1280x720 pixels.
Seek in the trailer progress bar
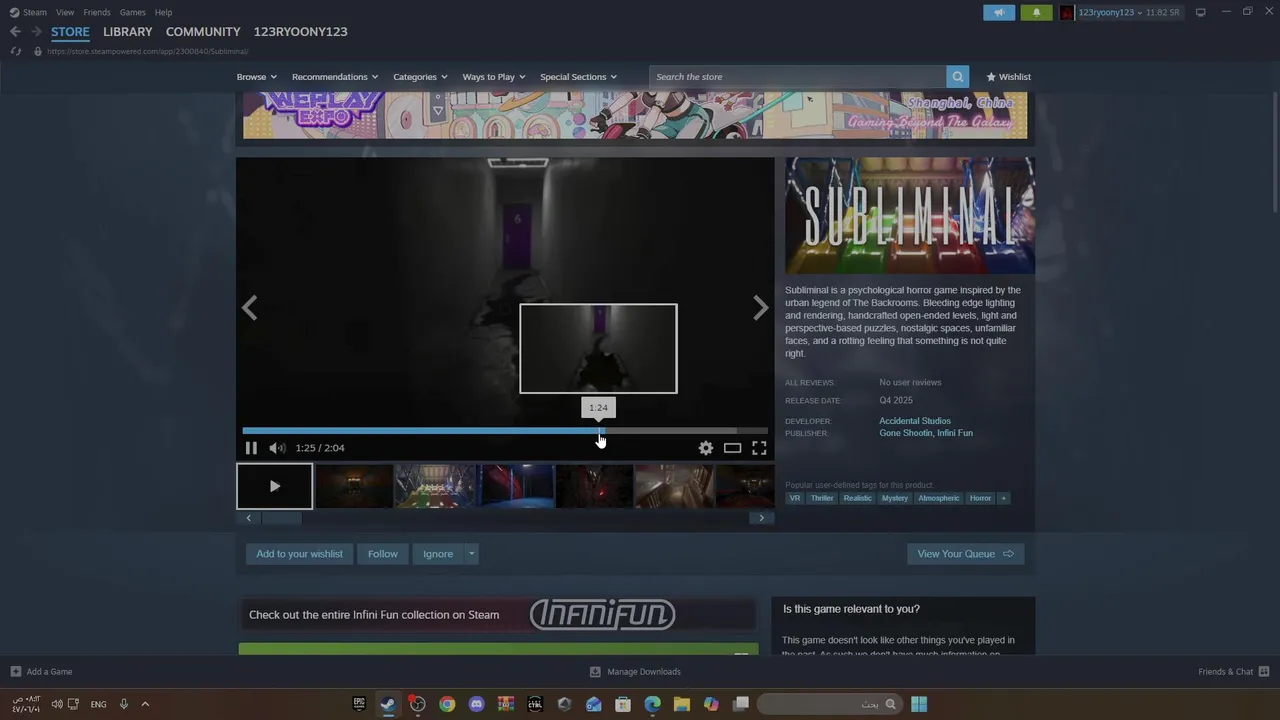click(x=505, y=431)
